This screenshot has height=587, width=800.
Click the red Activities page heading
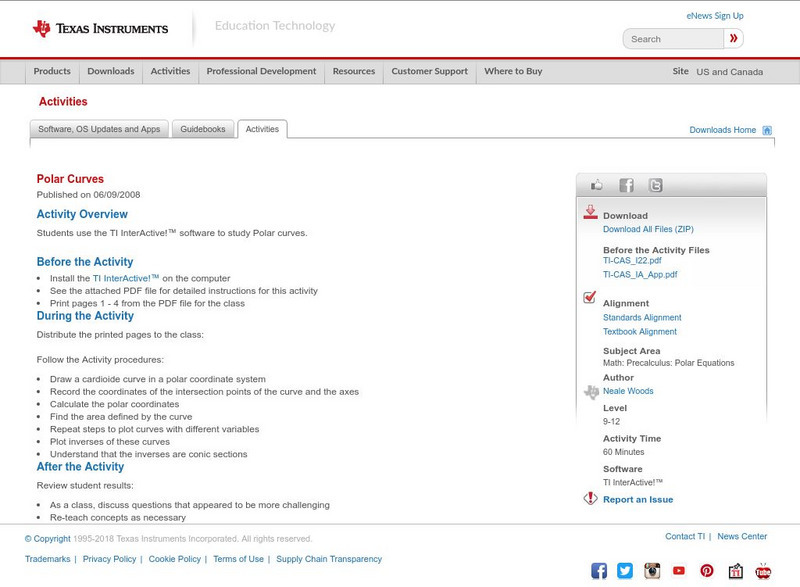(63, 101)
